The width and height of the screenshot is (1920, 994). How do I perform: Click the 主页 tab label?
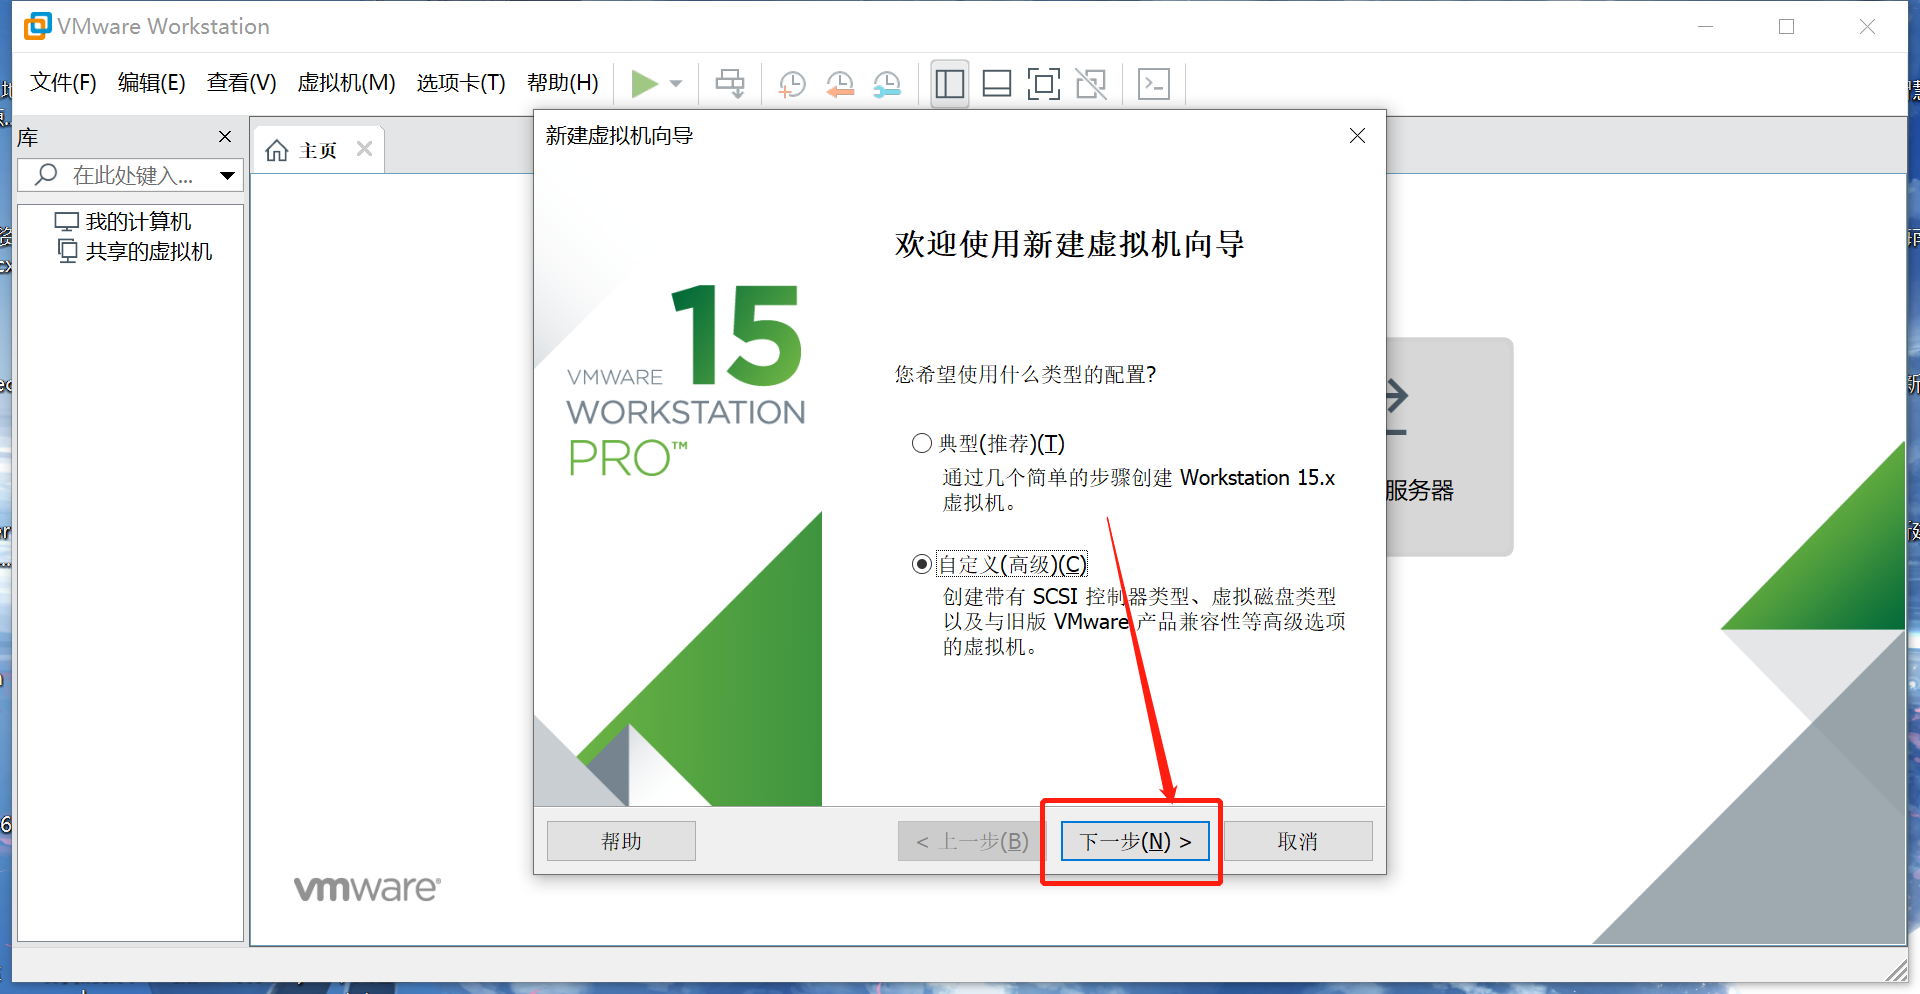pyautogui.click(x=319, y=151)
